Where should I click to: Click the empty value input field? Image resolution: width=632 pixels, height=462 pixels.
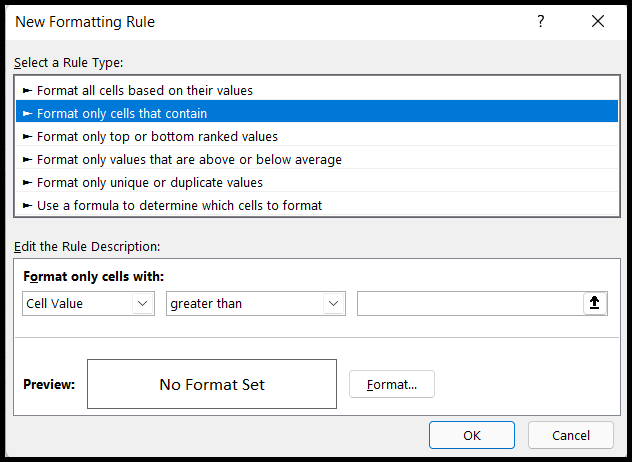pyautogui.click(x=468, y=304)
